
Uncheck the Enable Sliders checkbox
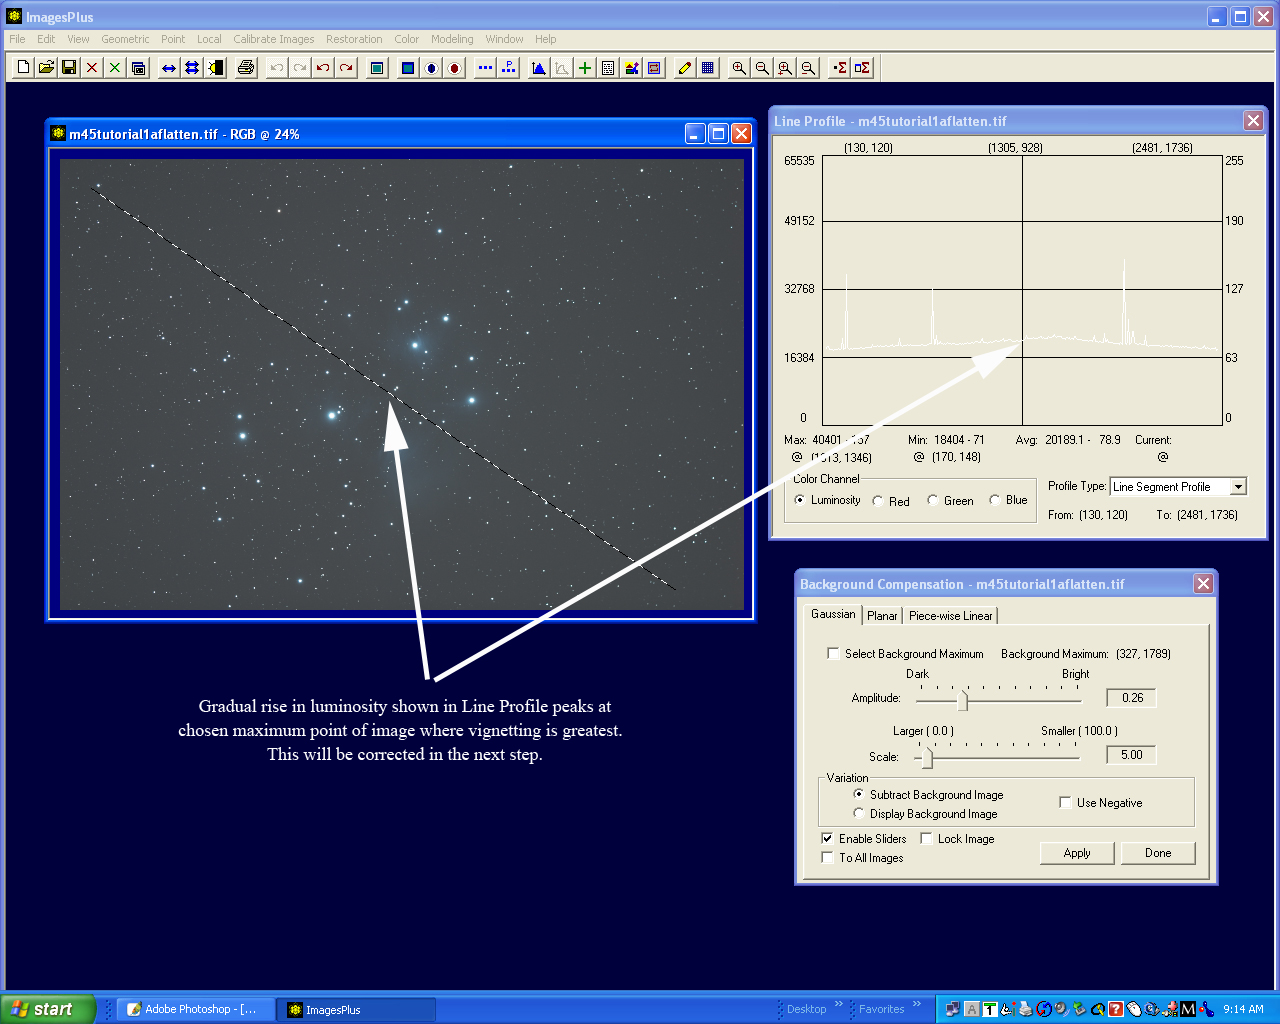(x=827, y=839)
